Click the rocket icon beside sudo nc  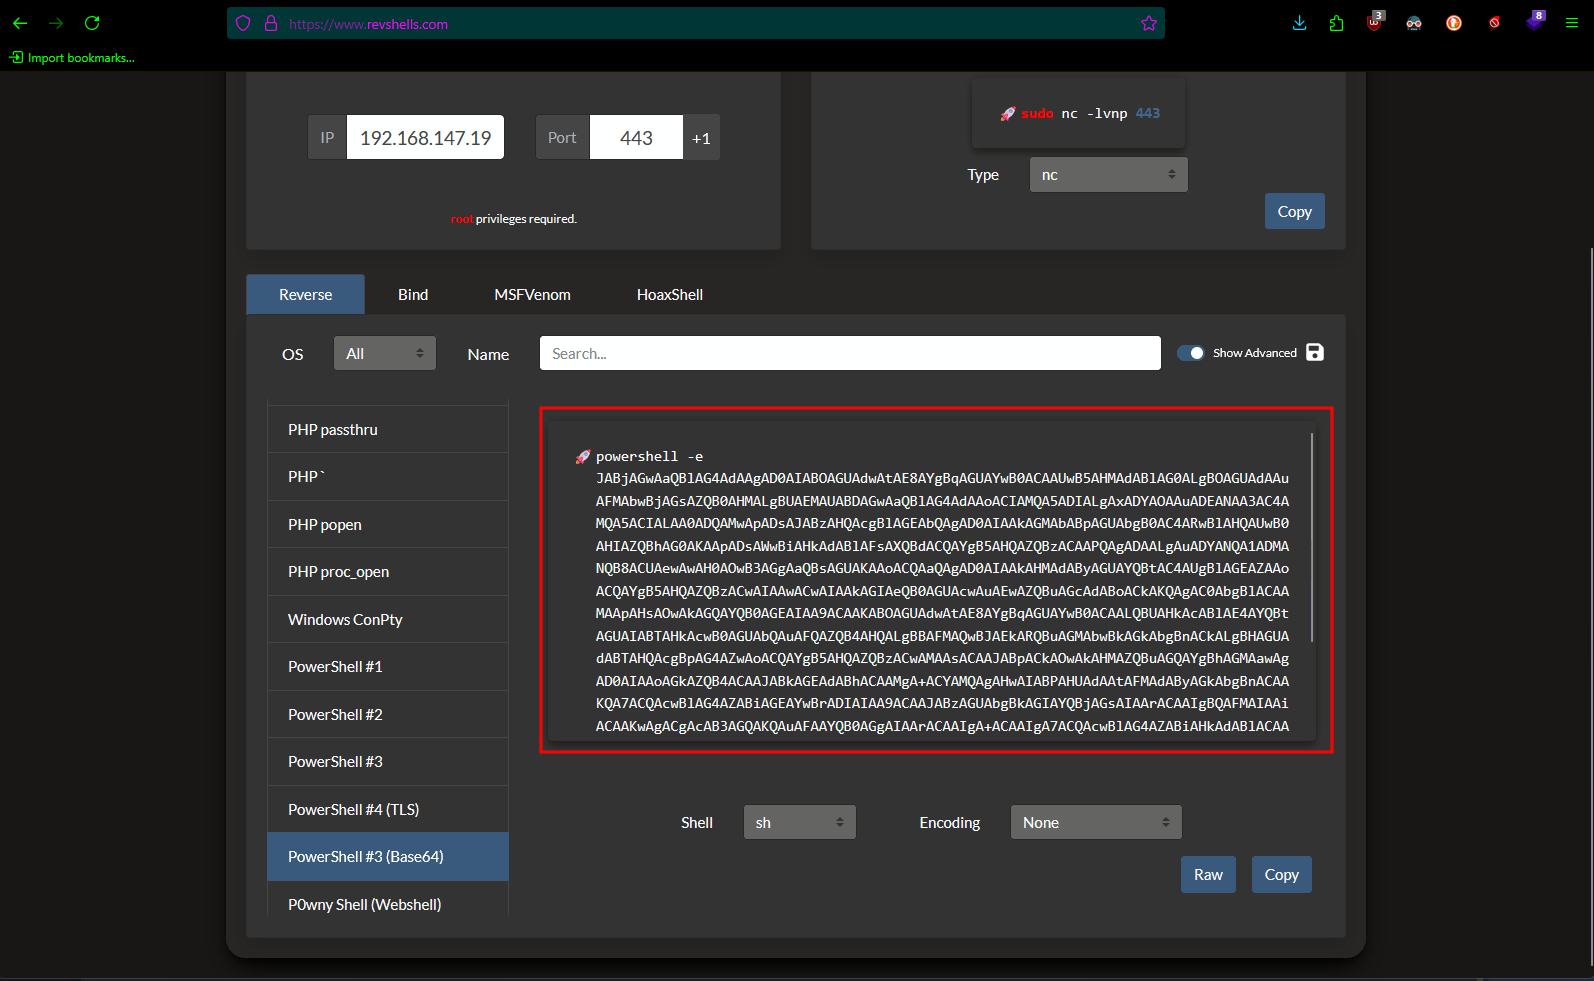(x=1008, y=114)
